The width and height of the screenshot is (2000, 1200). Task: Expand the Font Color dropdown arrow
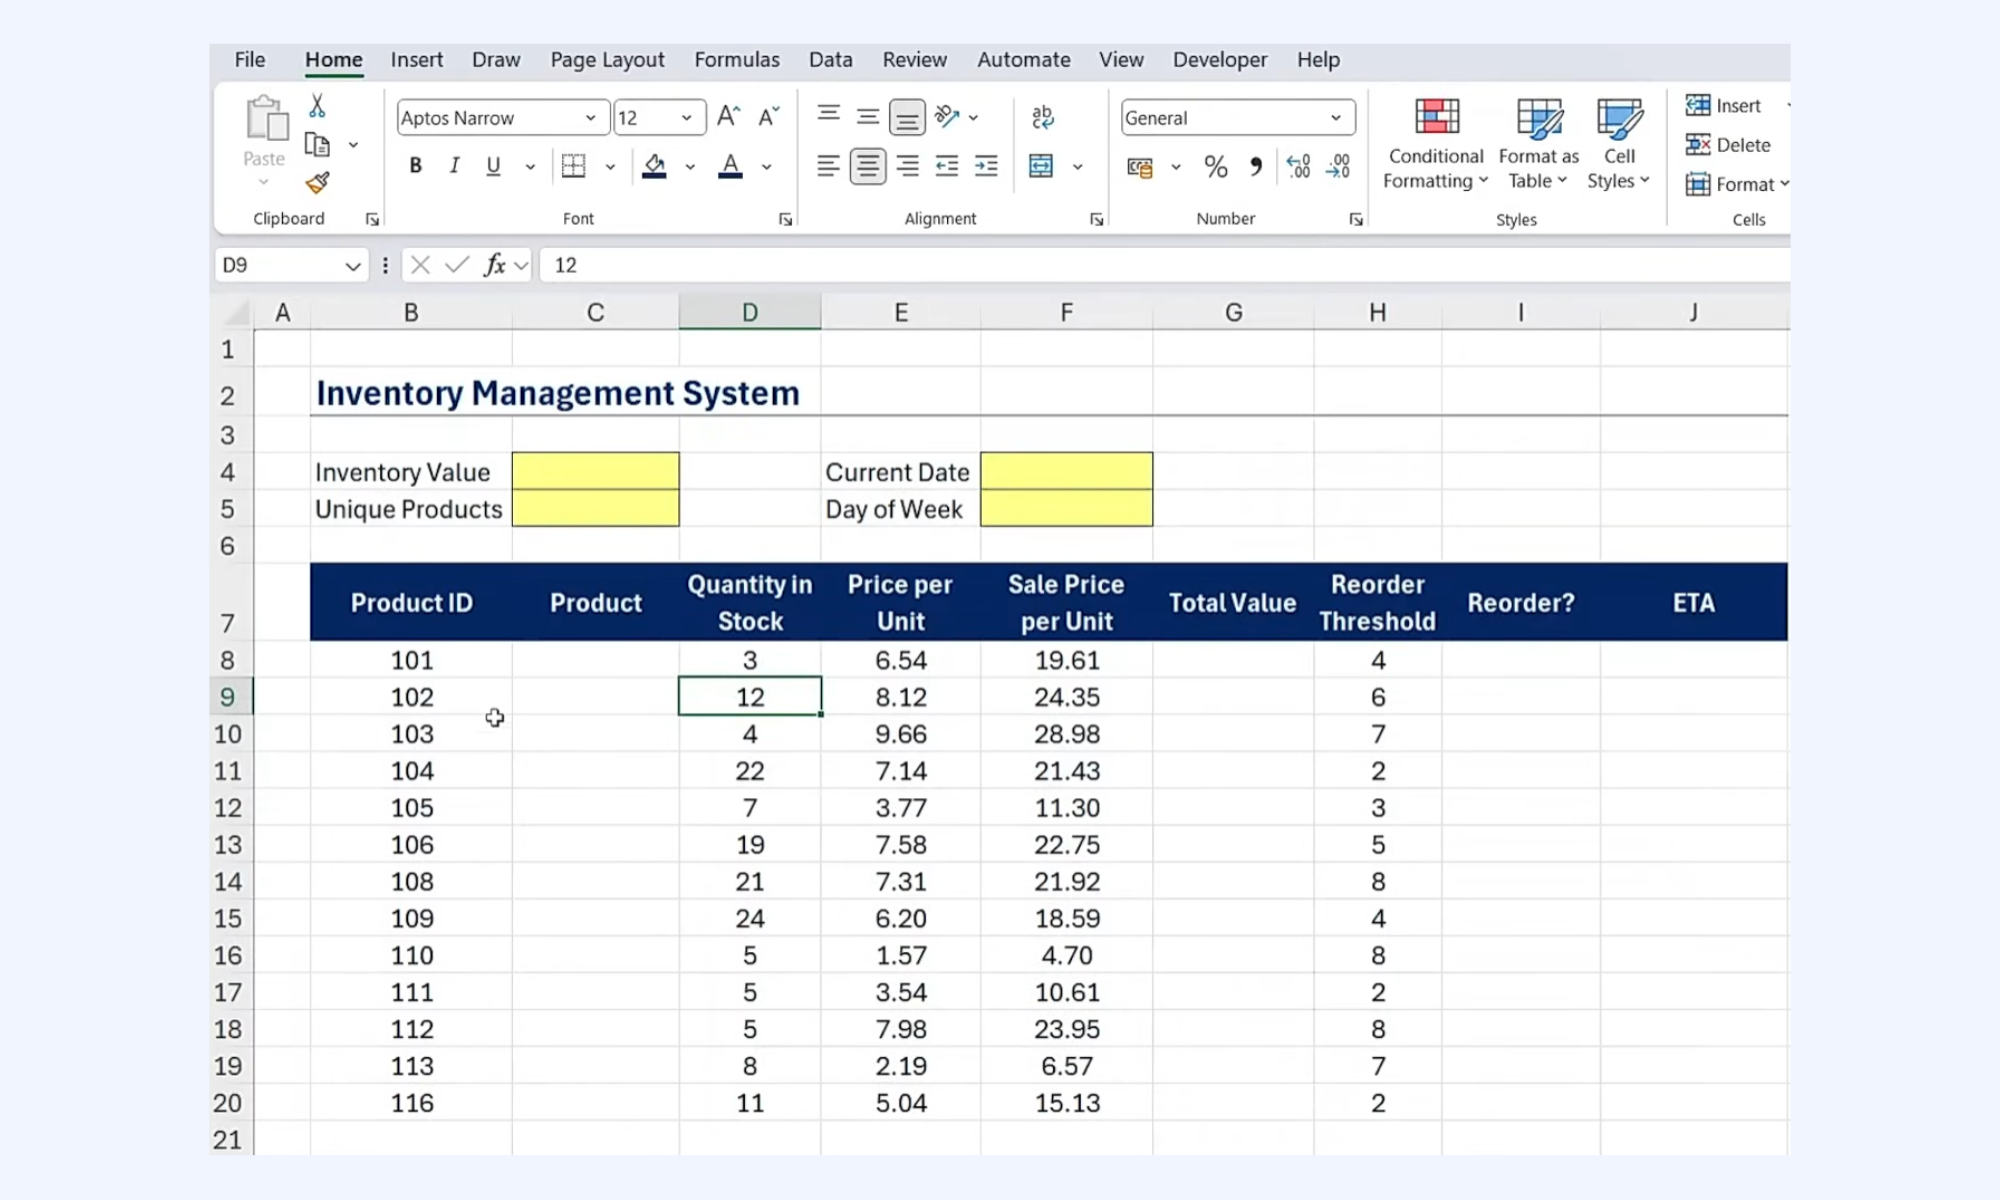767,167
